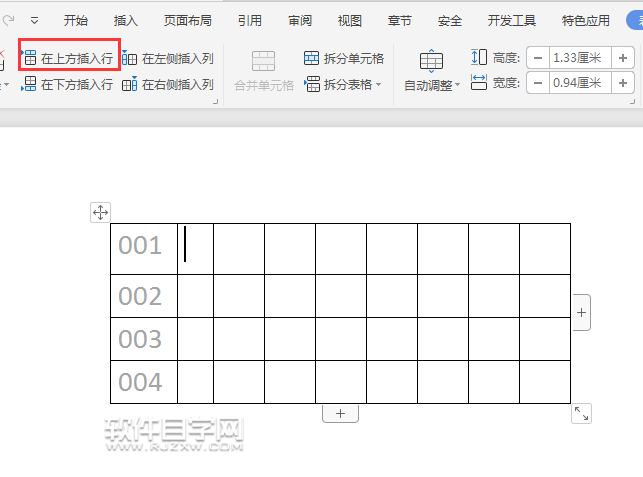Decrease row height with minus button

coord(538,58)
